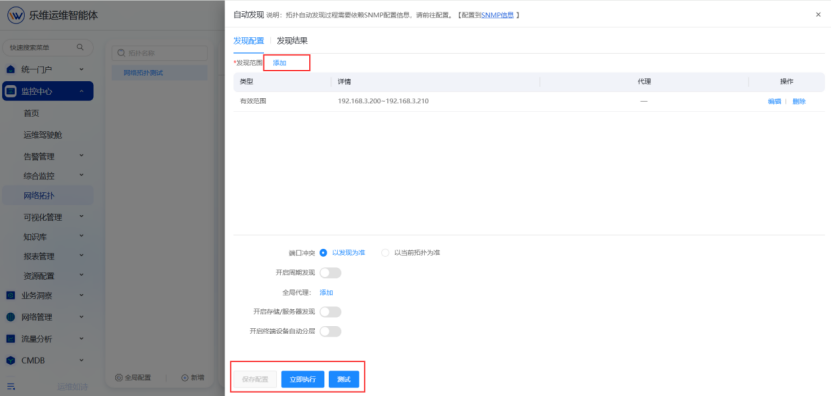Expand the 网络管理 menu chevron
The image size is (831, 397).
[x=82, y=317]
